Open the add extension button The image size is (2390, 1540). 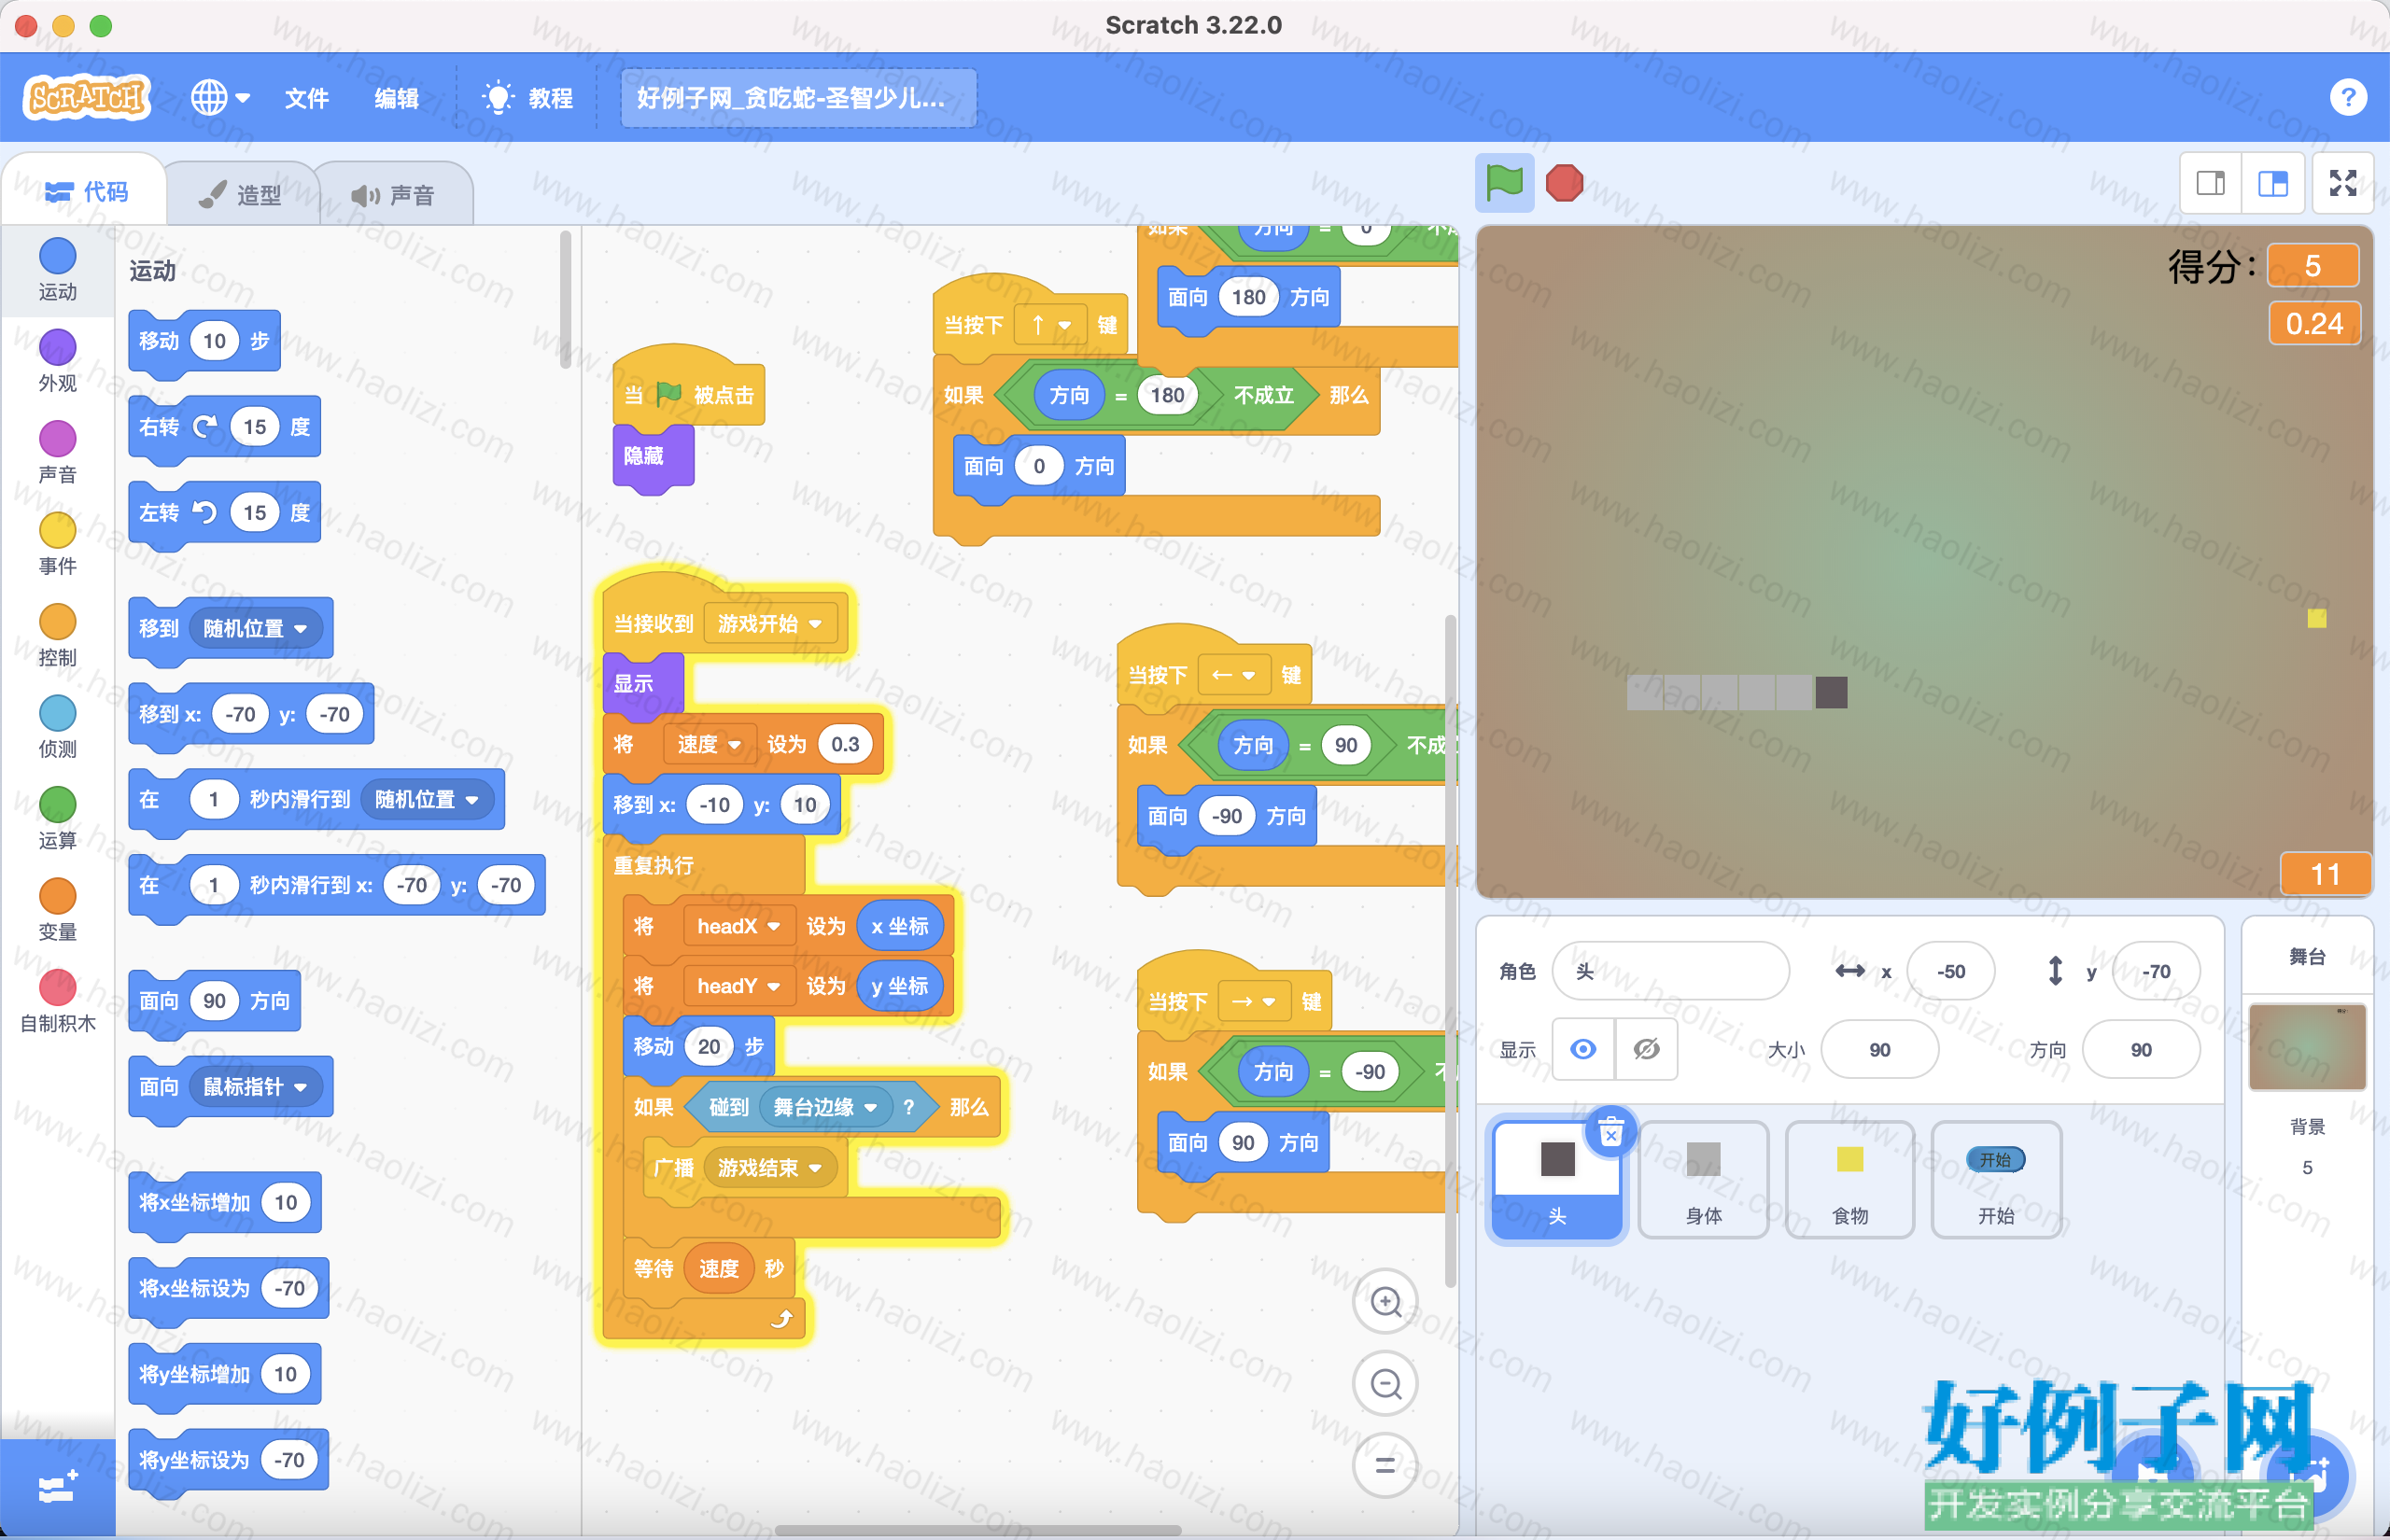(57, 1488)
